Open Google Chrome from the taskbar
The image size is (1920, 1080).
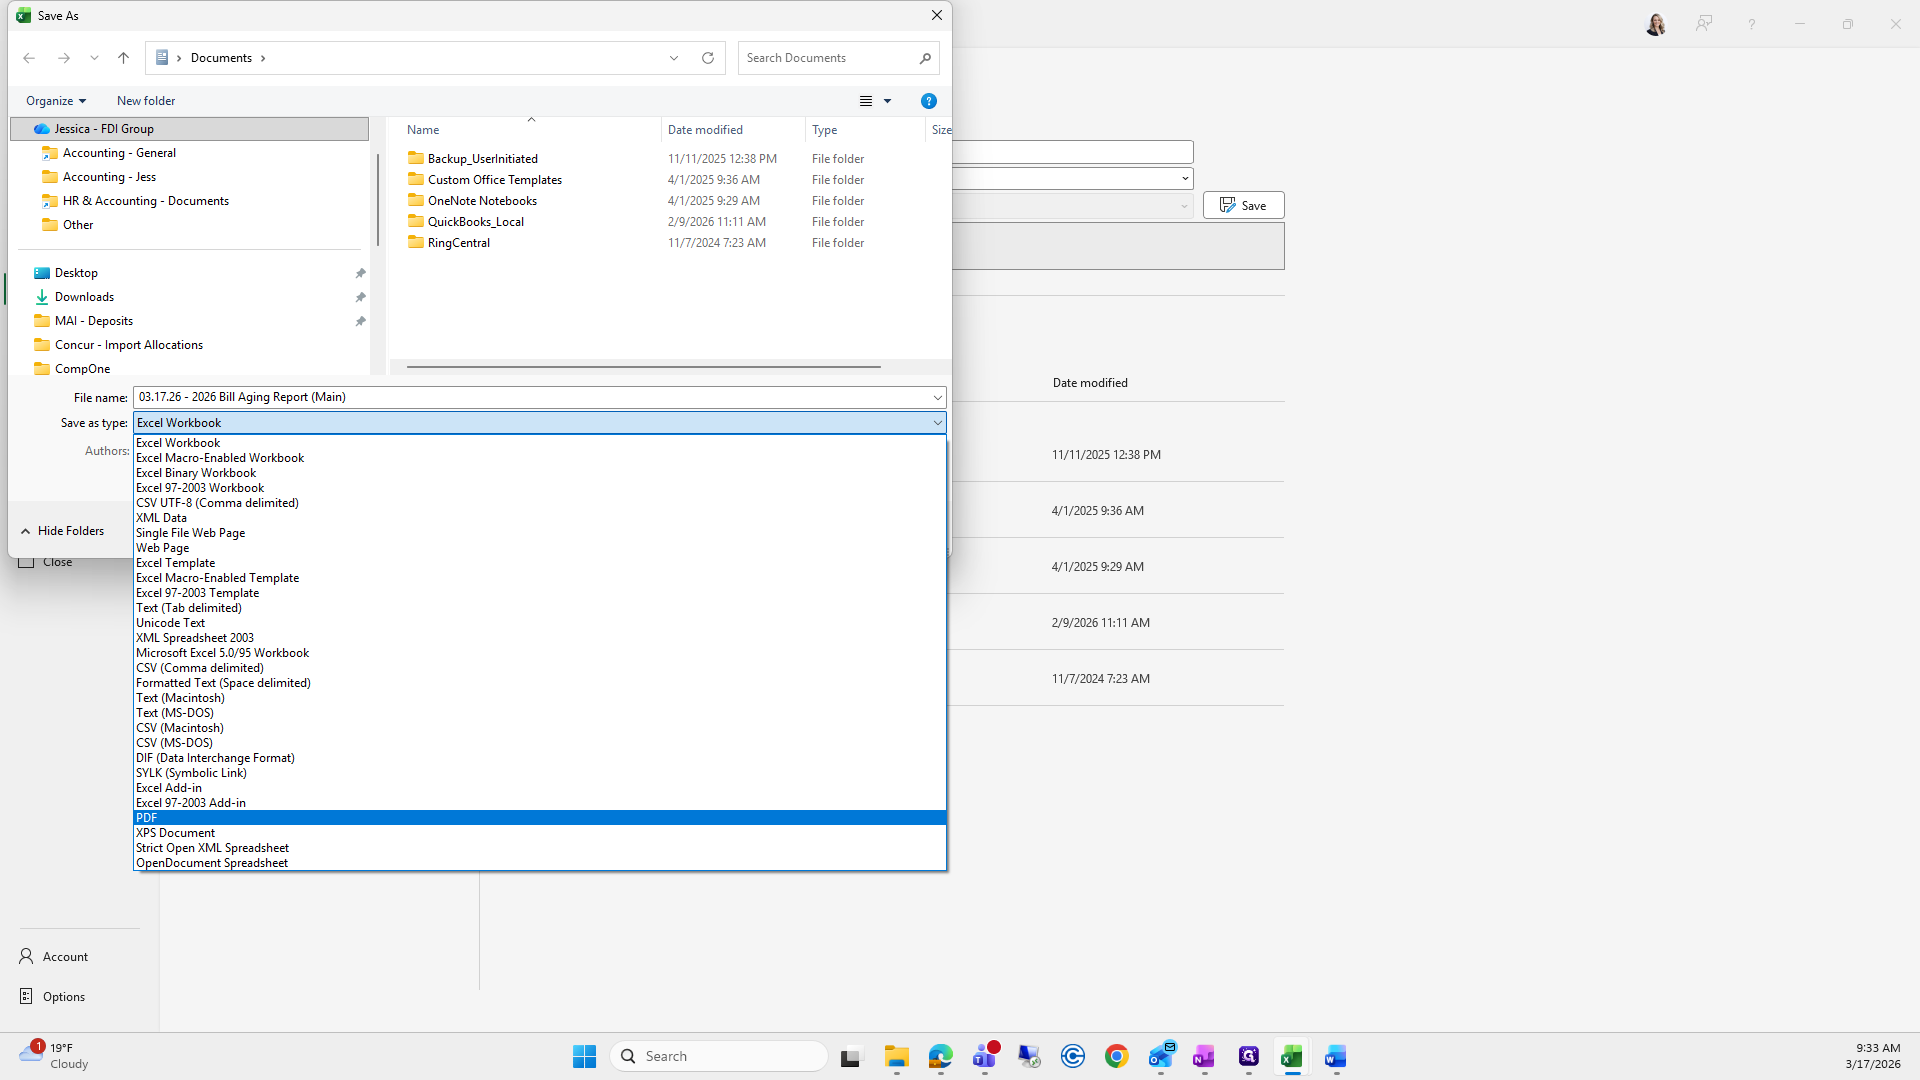tap(1116, 1056)
